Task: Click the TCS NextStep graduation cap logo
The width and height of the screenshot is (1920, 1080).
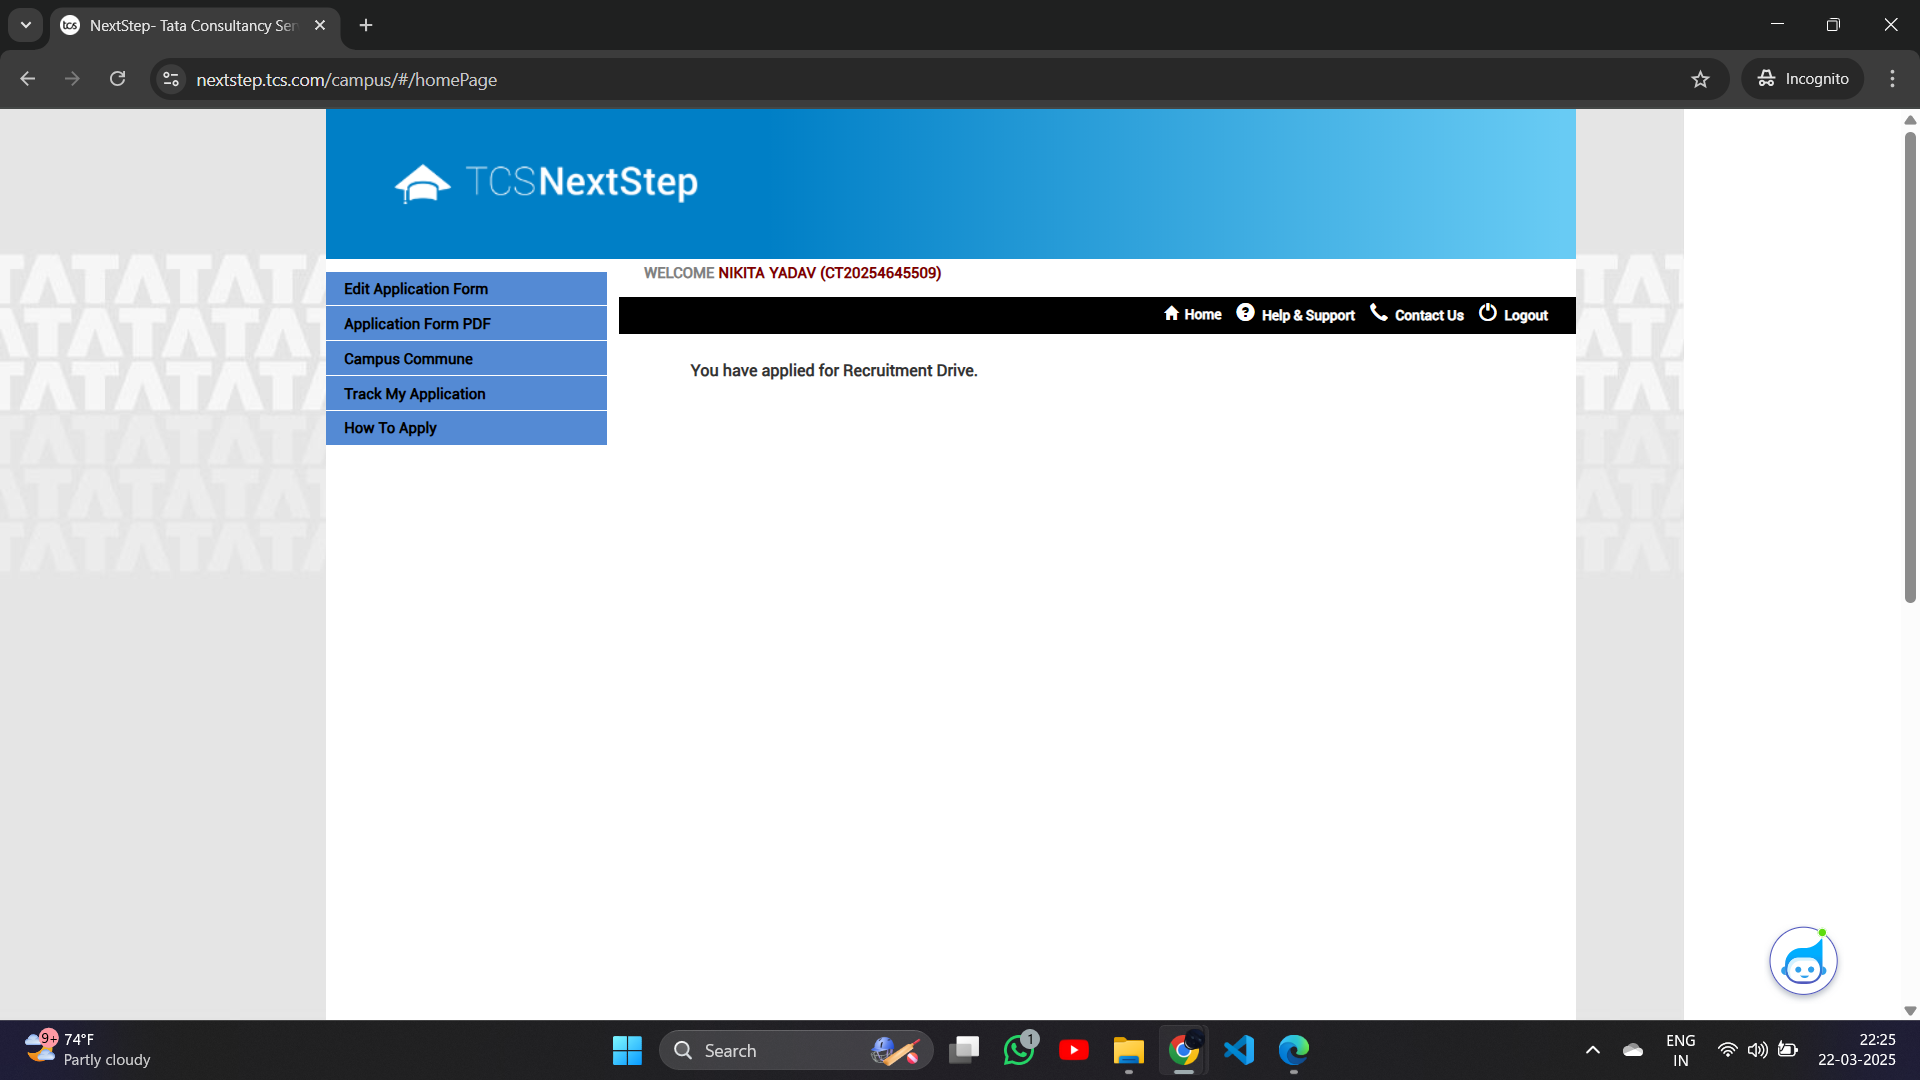Action: point(422,183)
